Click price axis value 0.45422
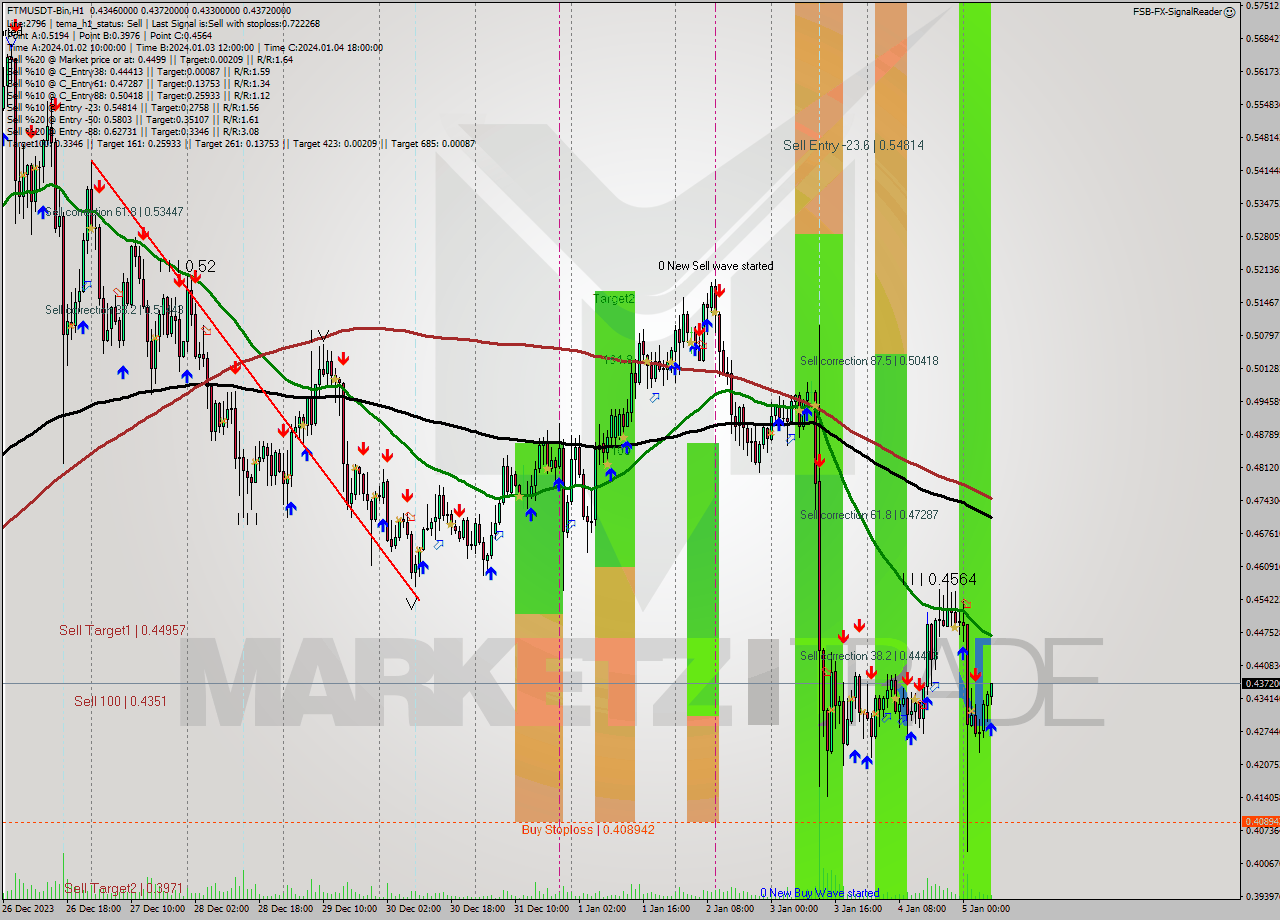1280x920 pixels. (x=1262, y=599)
